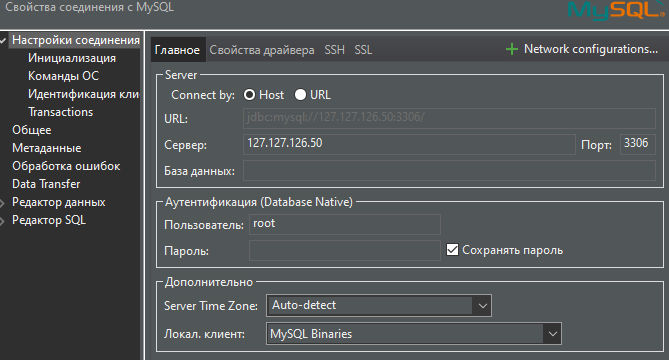Image resolution: width=669 pixels, height=360 pixels.
Task: Open Команды ОС settings page
Action: [x=64, y=76]
